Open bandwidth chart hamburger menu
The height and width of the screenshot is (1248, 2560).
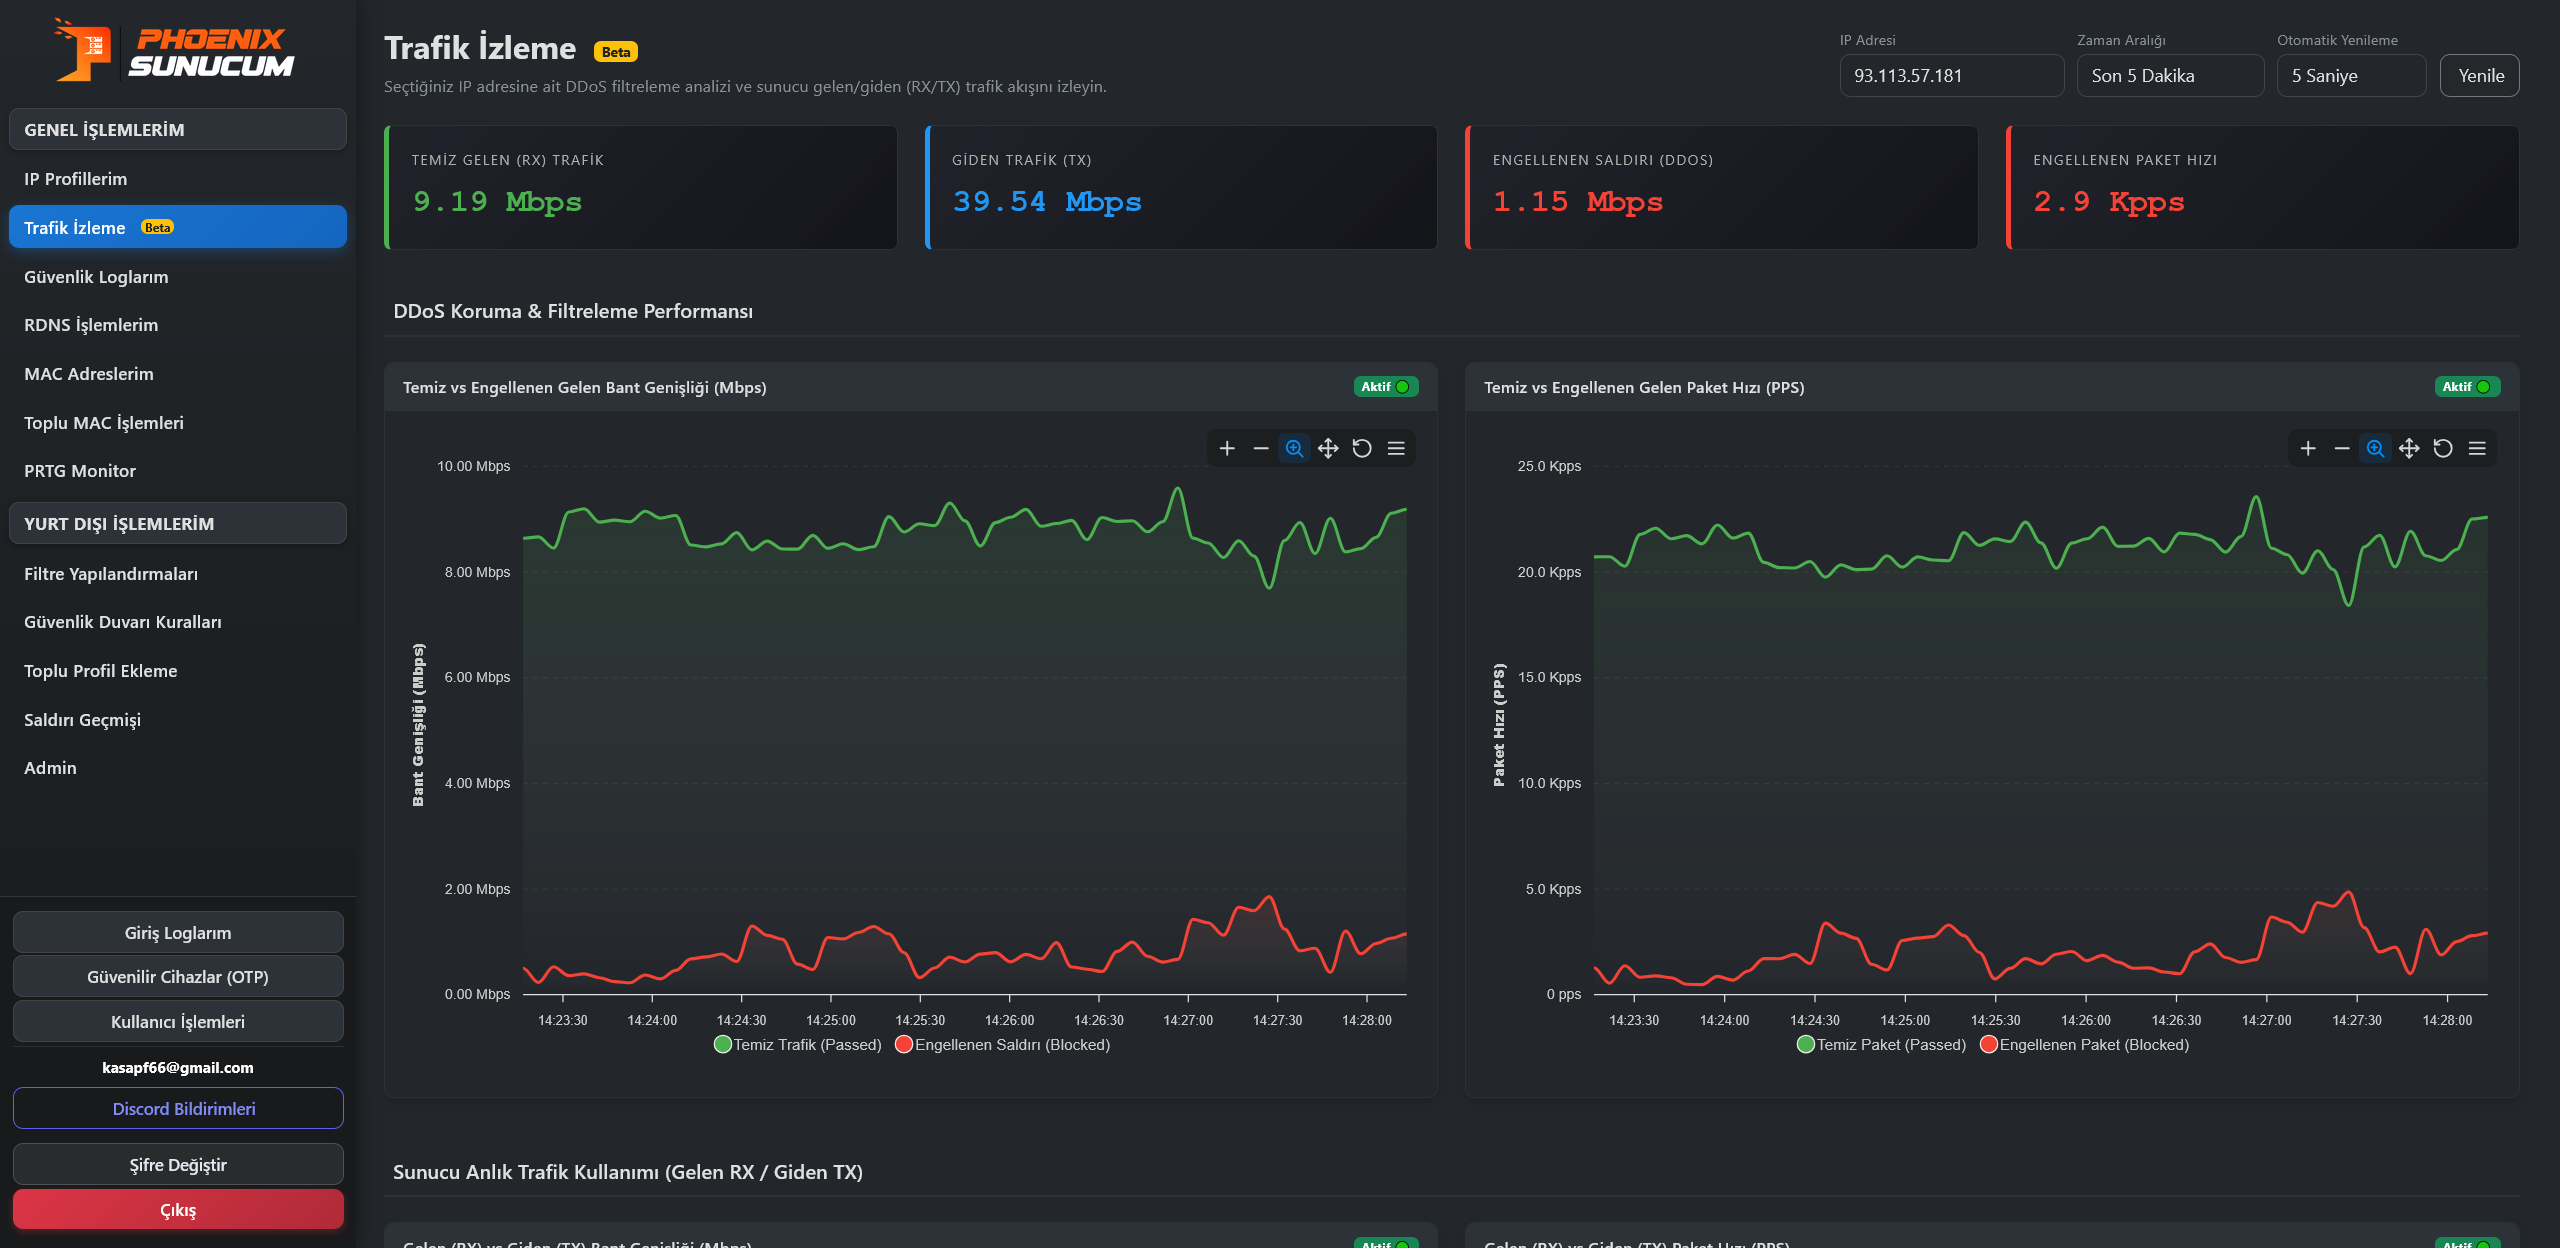[1396, 449]
